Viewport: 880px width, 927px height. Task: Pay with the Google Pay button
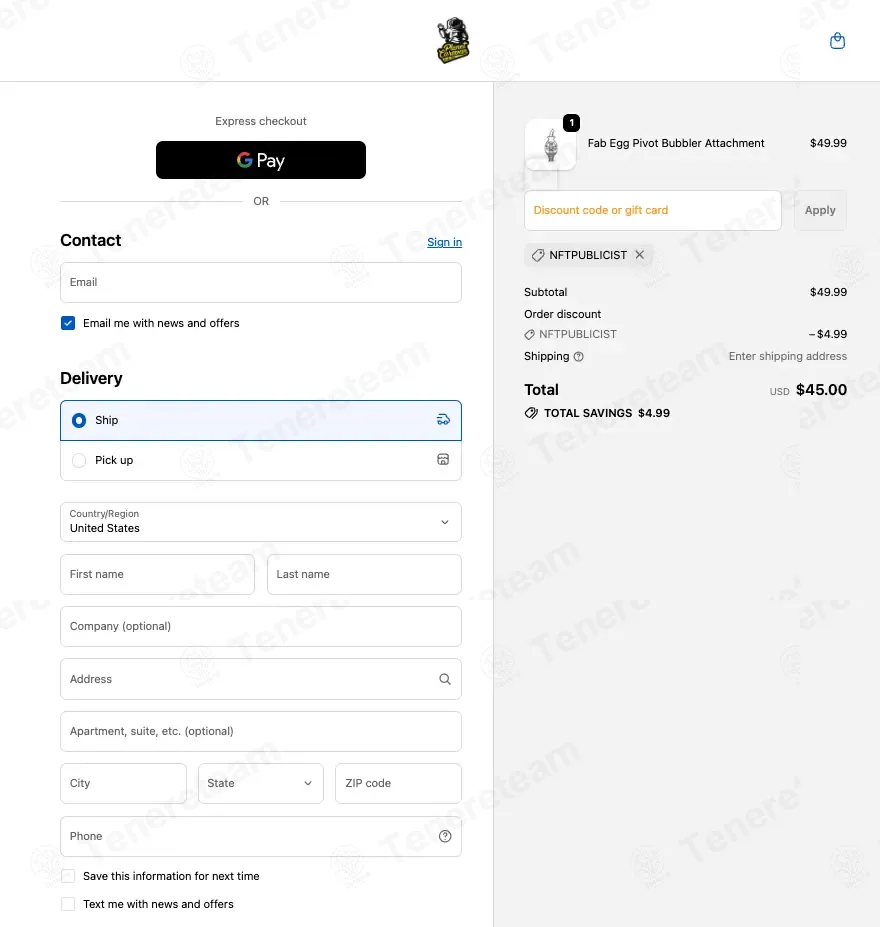point(261,160)
